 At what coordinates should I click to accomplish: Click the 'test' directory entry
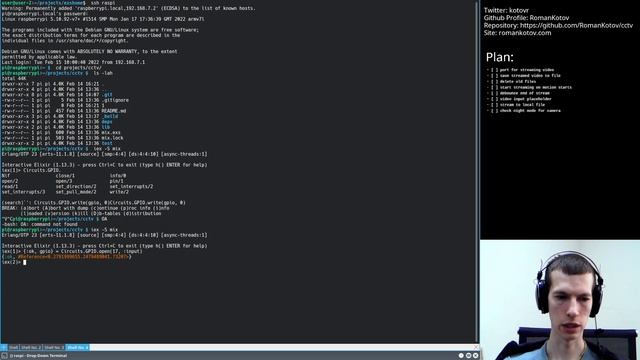click(107, 143)
